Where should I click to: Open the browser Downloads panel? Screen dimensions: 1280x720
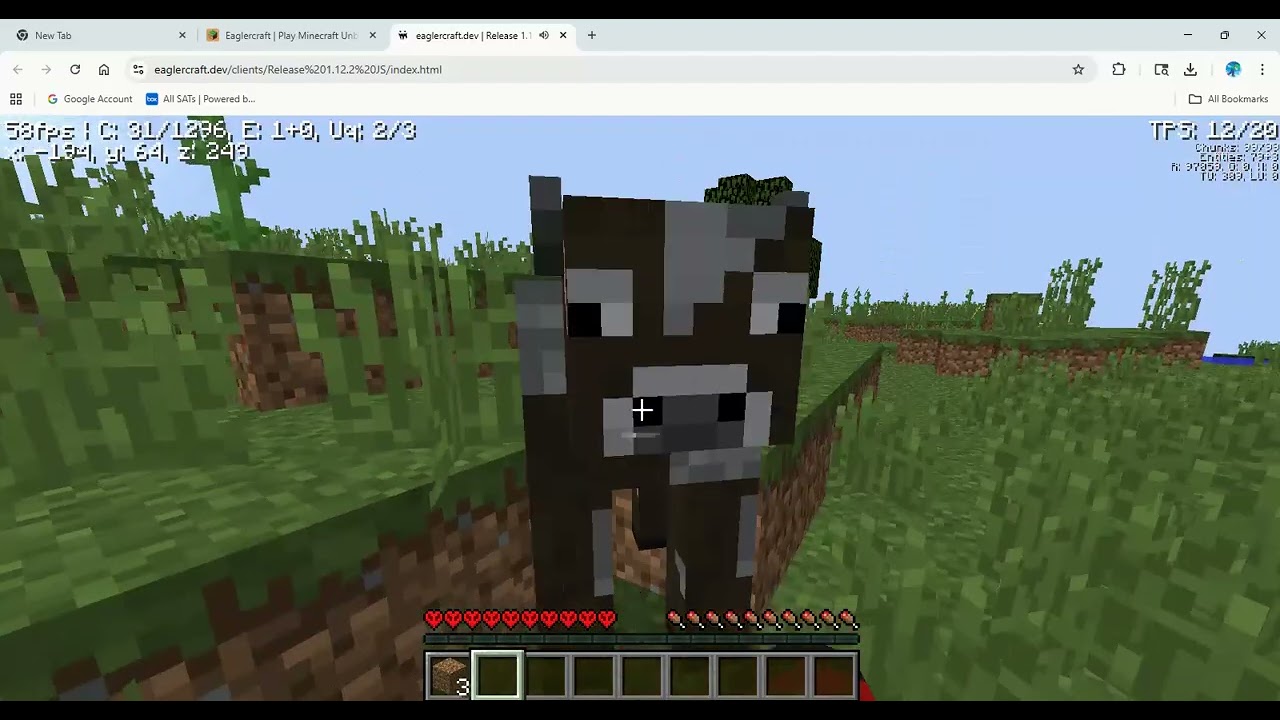(1190, 69)
